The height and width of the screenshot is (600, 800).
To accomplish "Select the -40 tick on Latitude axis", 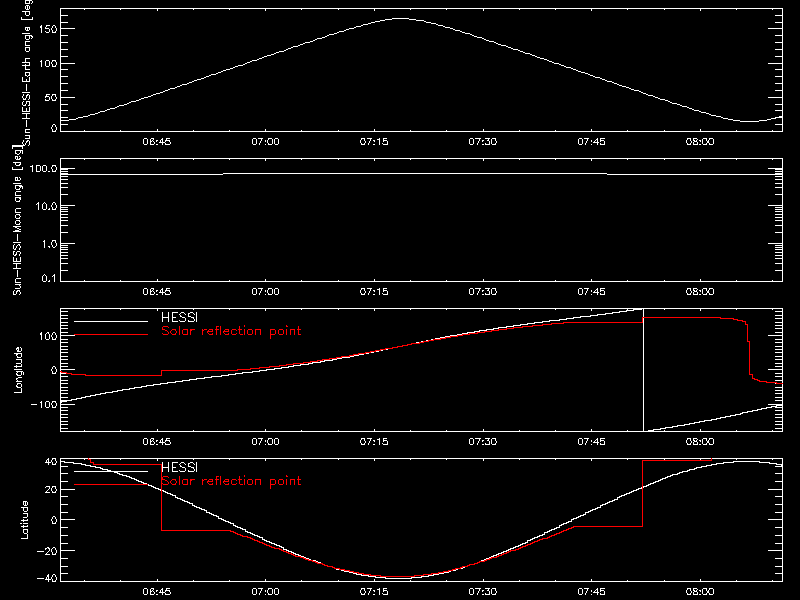I will pyautogui.click(x=48, y=579).
